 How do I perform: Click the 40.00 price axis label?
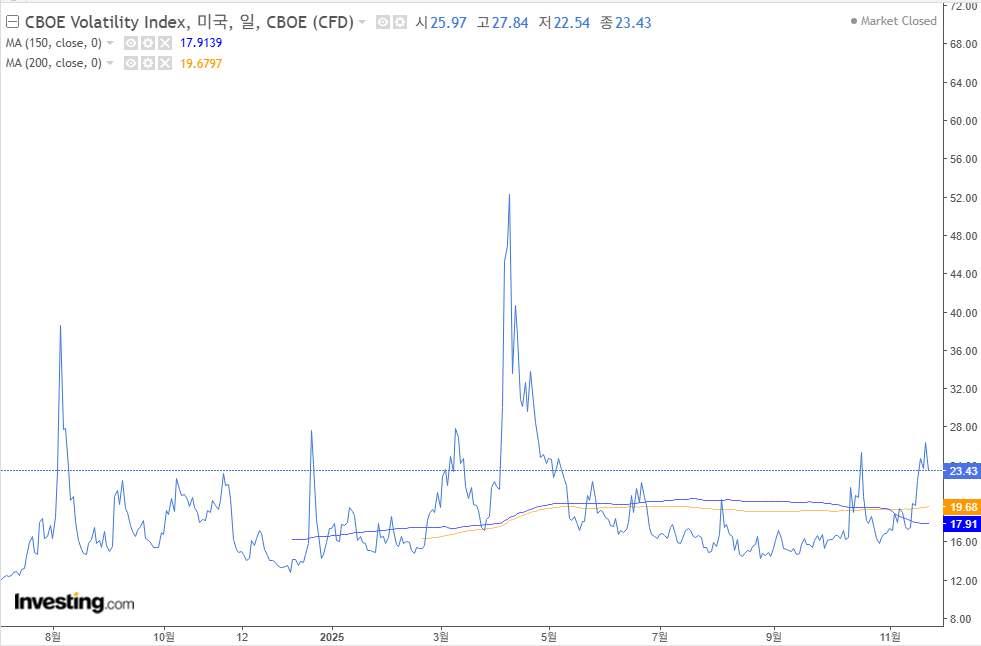[x=963, y=313]
